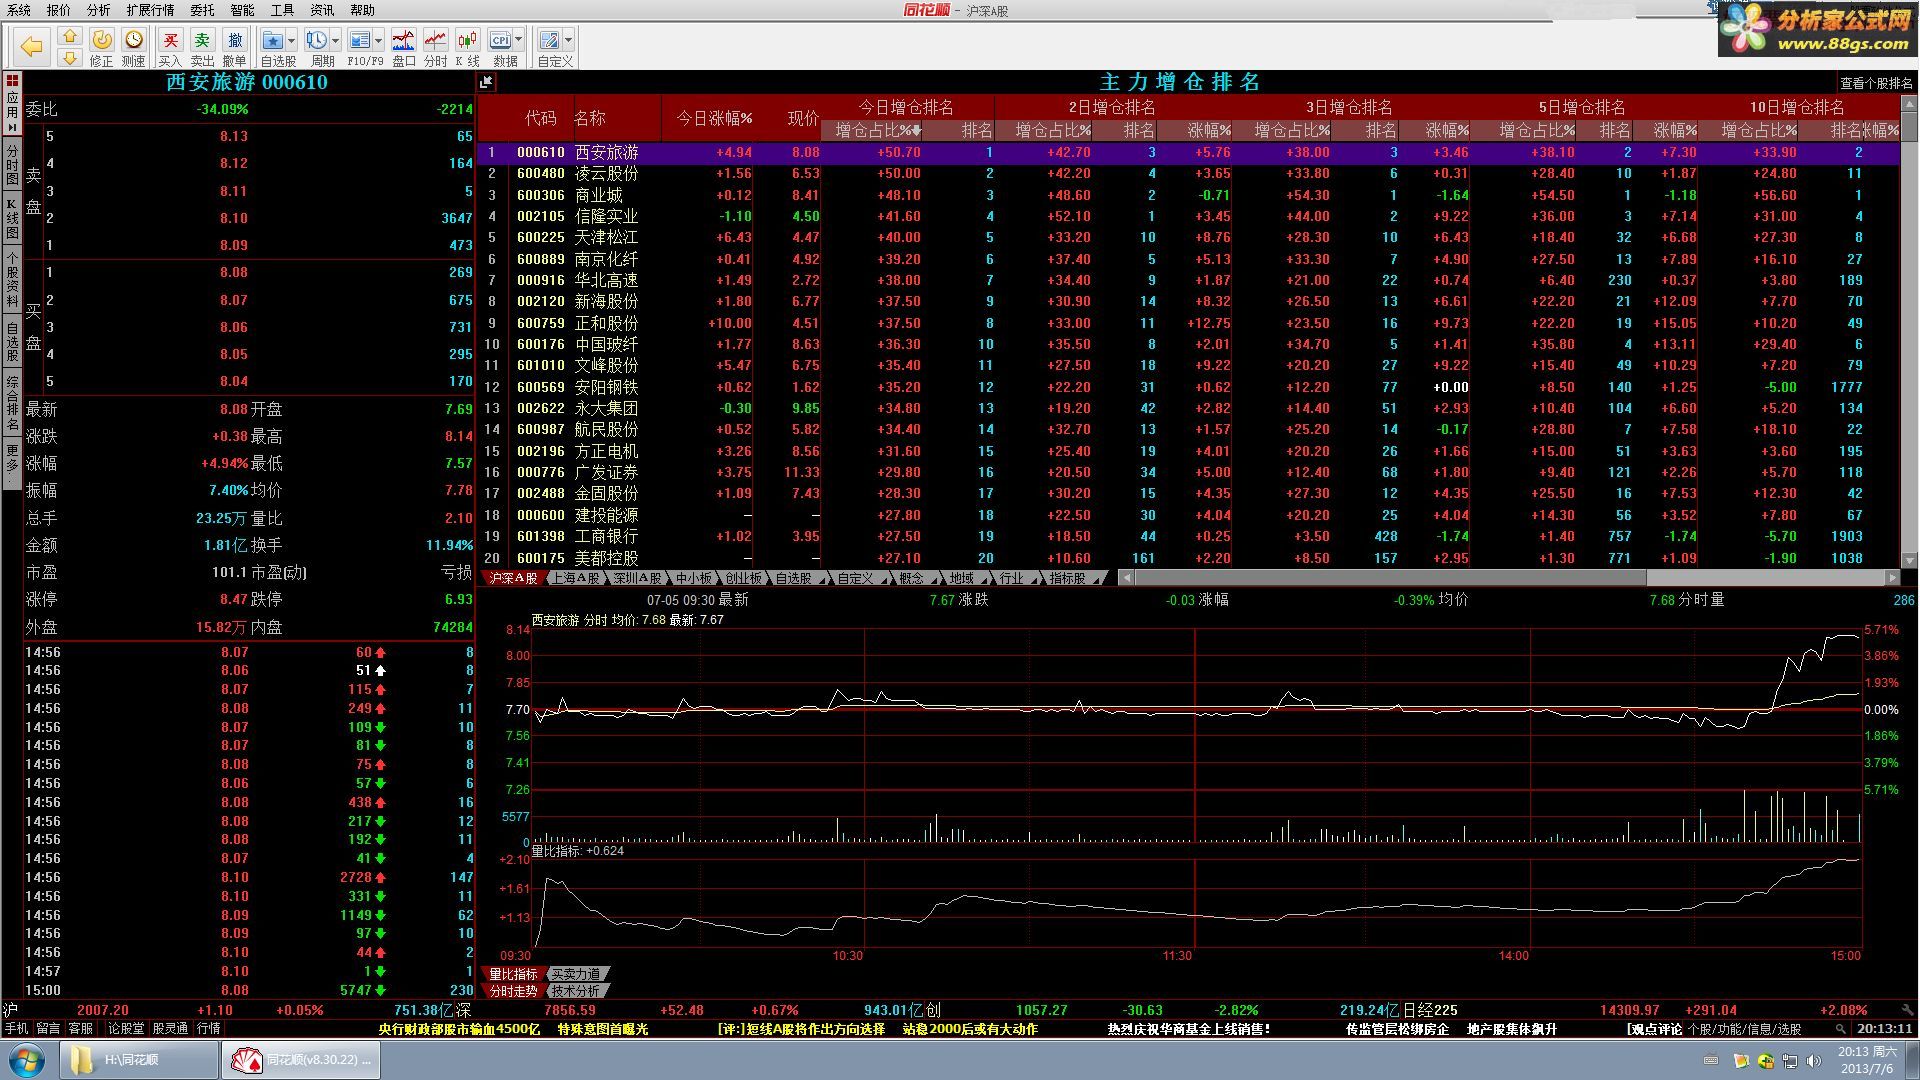Open the F10/F9 company info icon
The height and width of the screenshot is (1080, 1920).
coord(360,40)
